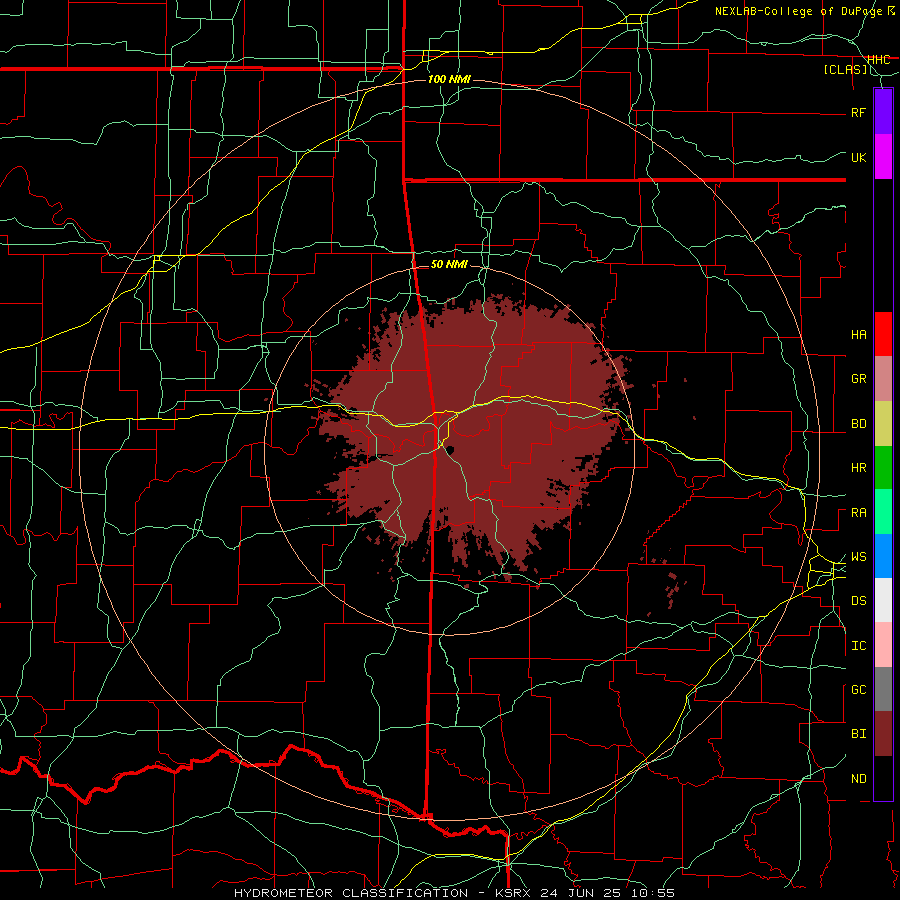Click the 24 JUN 25 date text

582,893
